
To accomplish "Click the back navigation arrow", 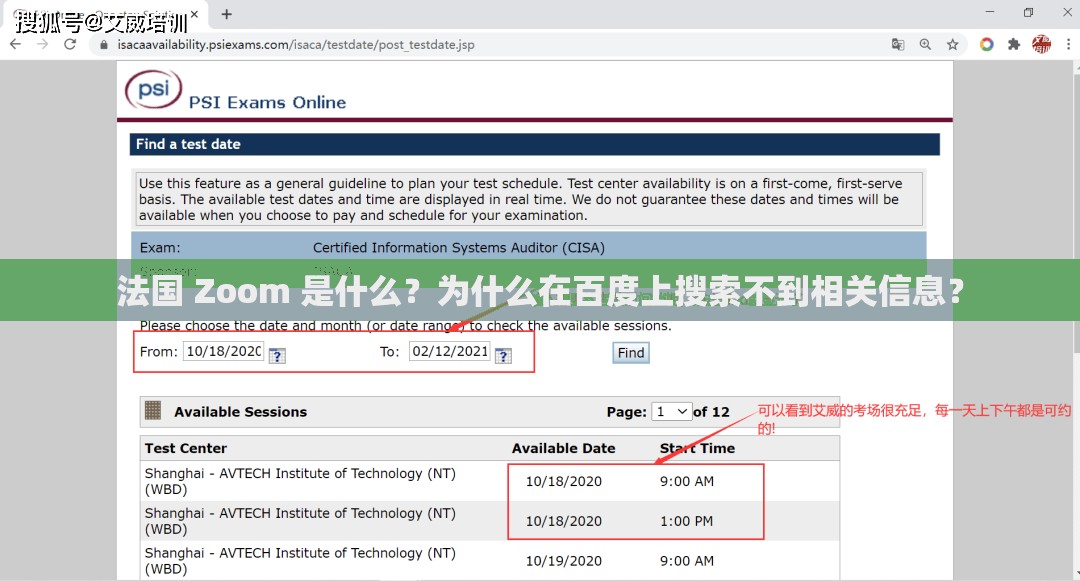I will click(14, 44).
